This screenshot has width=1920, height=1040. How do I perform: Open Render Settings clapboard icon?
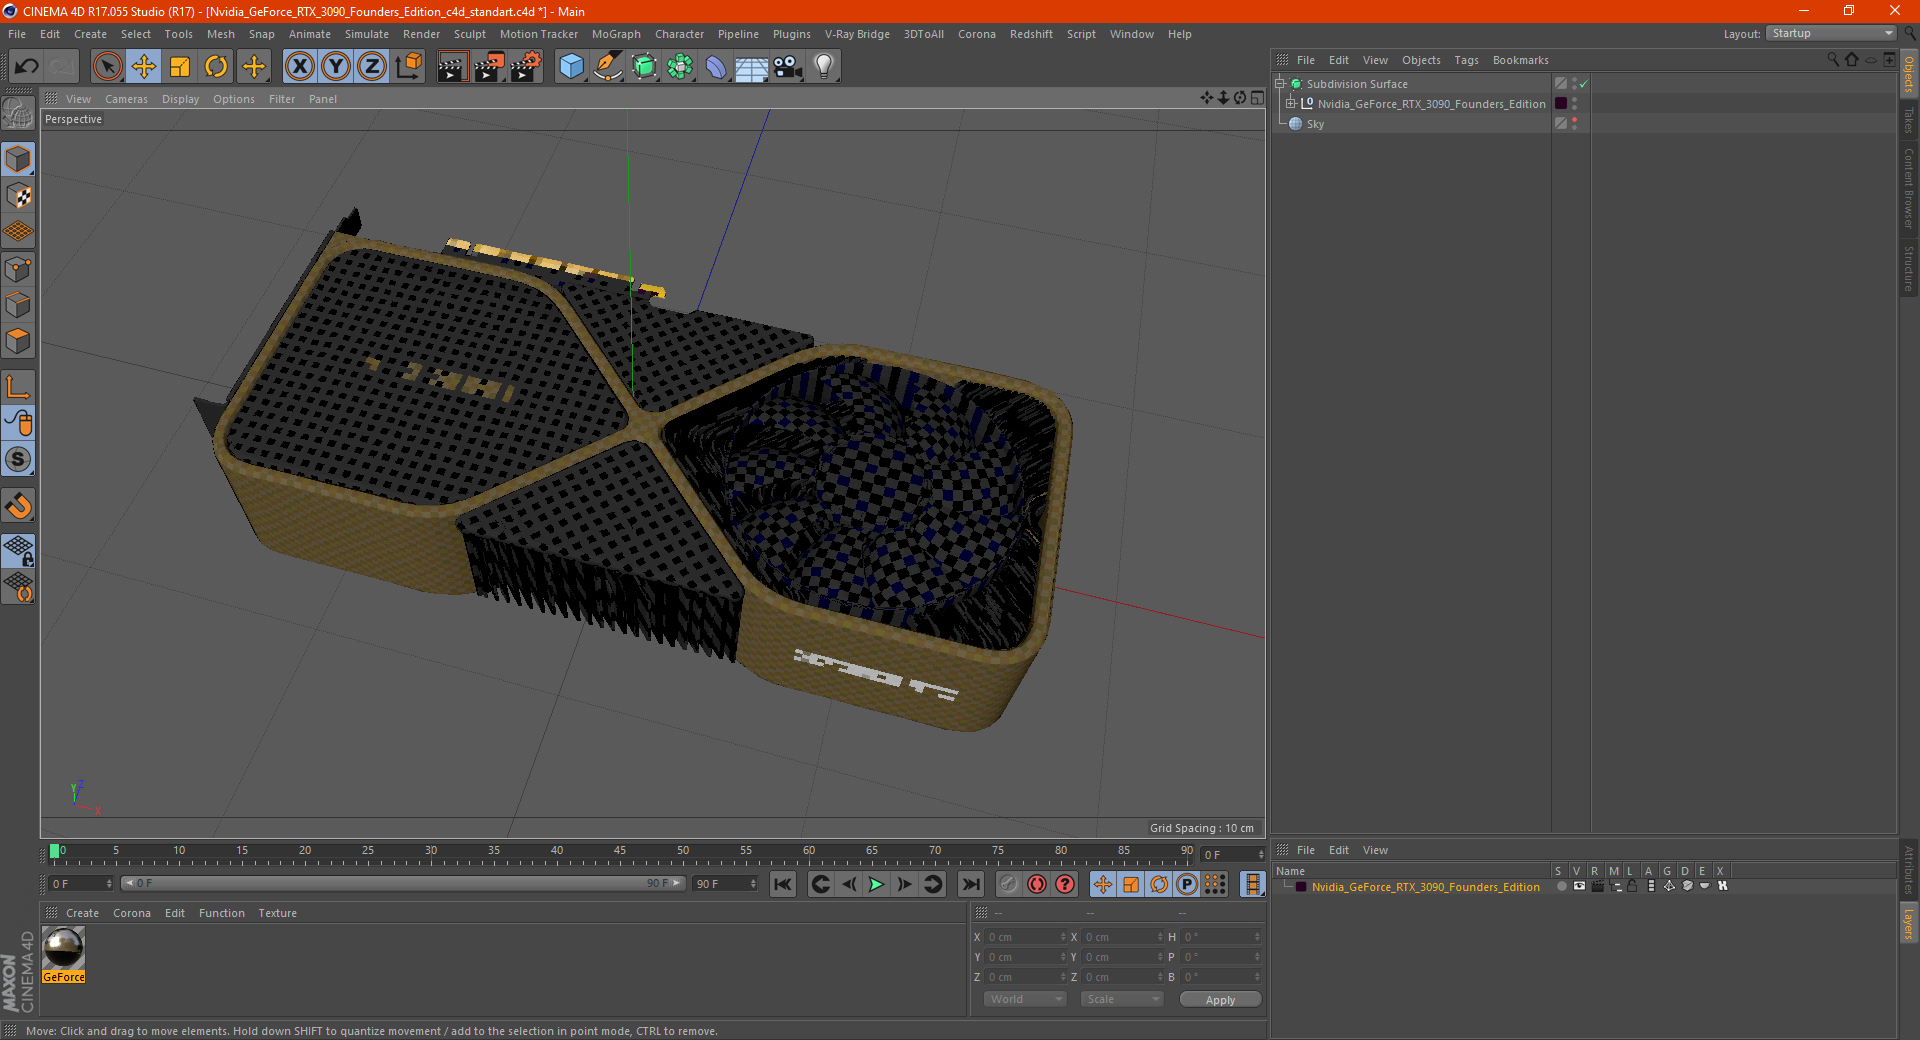[526, 67]
